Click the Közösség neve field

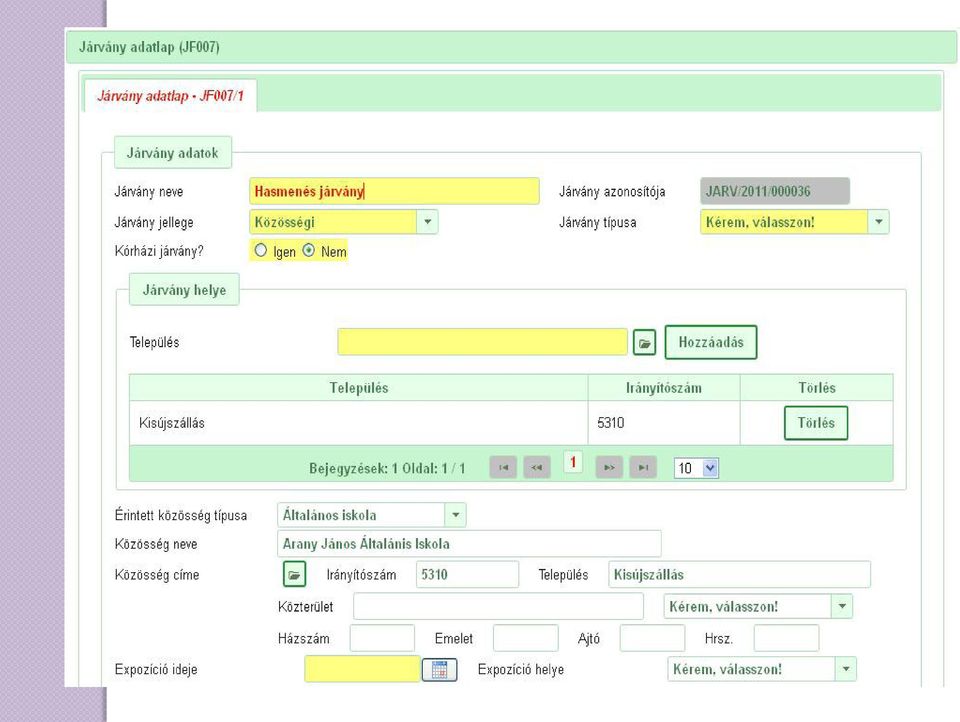(469, 544)
